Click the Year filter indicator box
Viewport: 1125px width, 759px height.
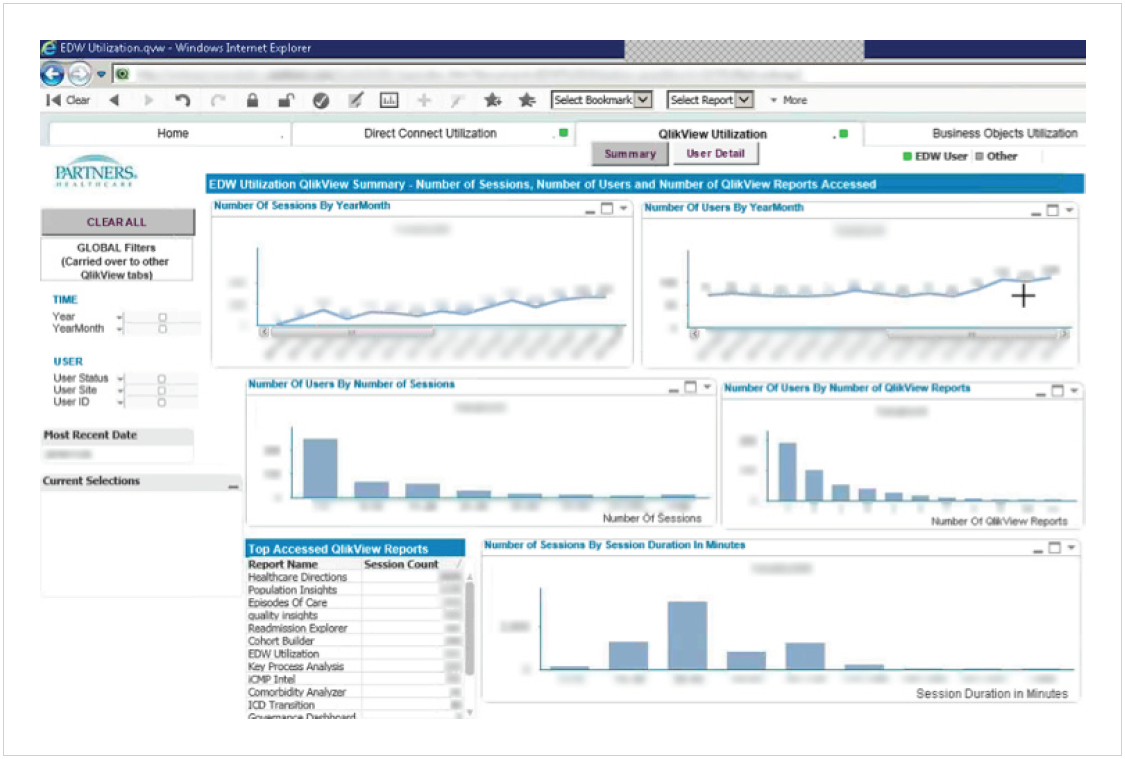[x=162, y=317]
